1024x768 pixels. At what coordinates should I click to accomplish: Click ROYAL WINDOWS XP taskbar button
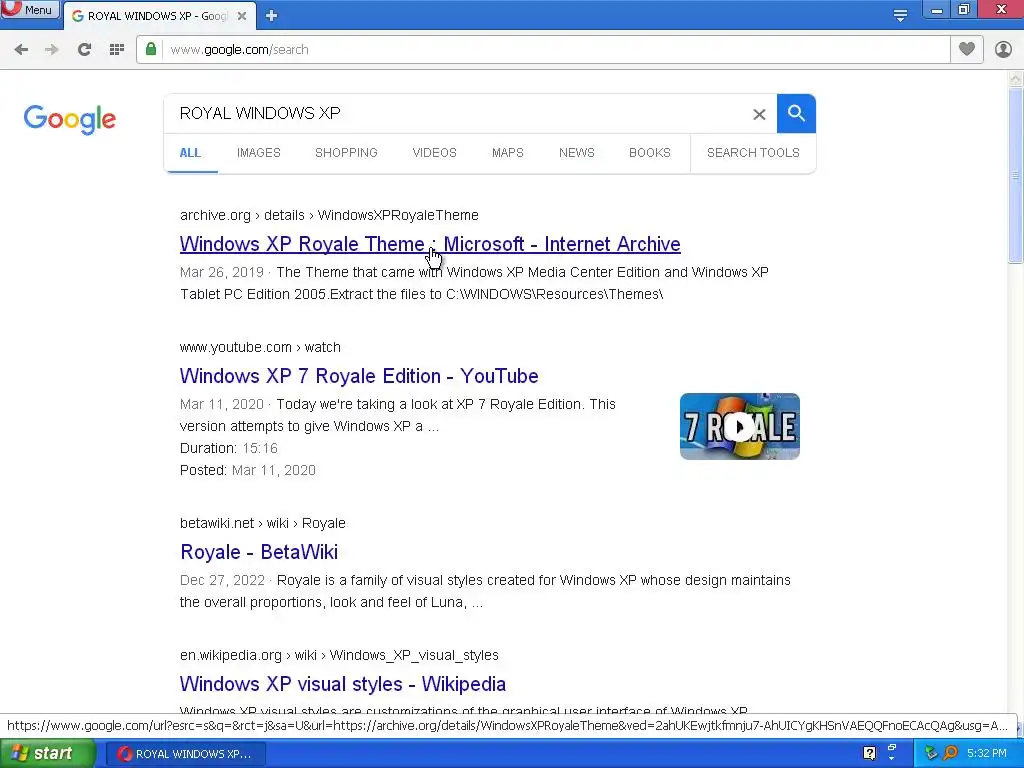pos(185,754)
